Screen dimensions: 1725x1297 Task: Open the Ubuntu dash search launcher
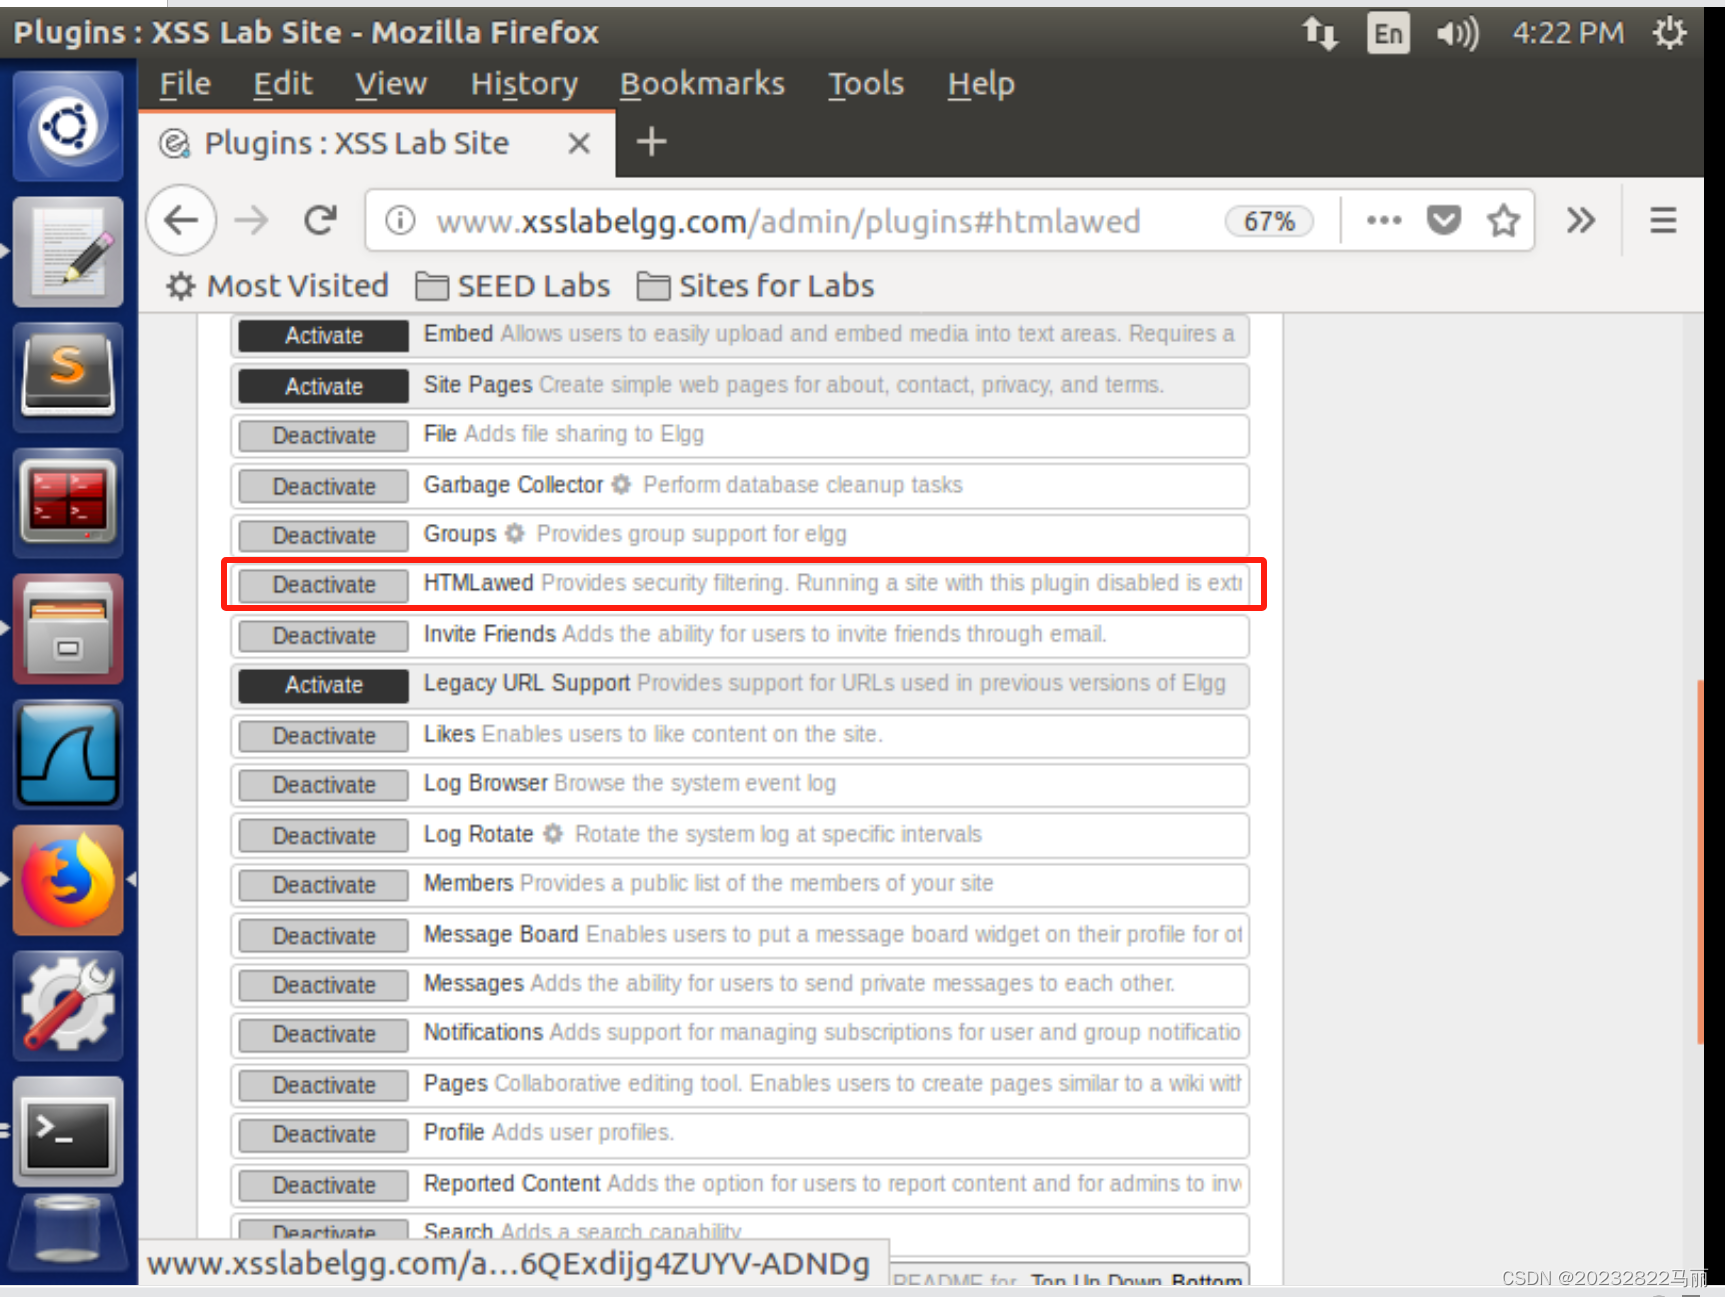(68, 126)
